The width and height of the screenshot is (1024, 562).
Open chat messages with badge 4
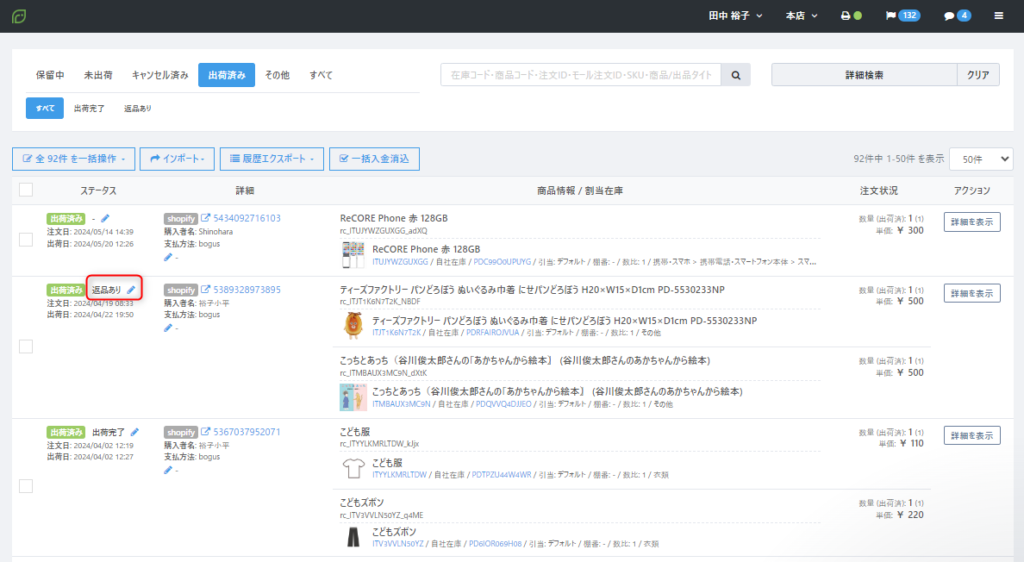[957, 16]
